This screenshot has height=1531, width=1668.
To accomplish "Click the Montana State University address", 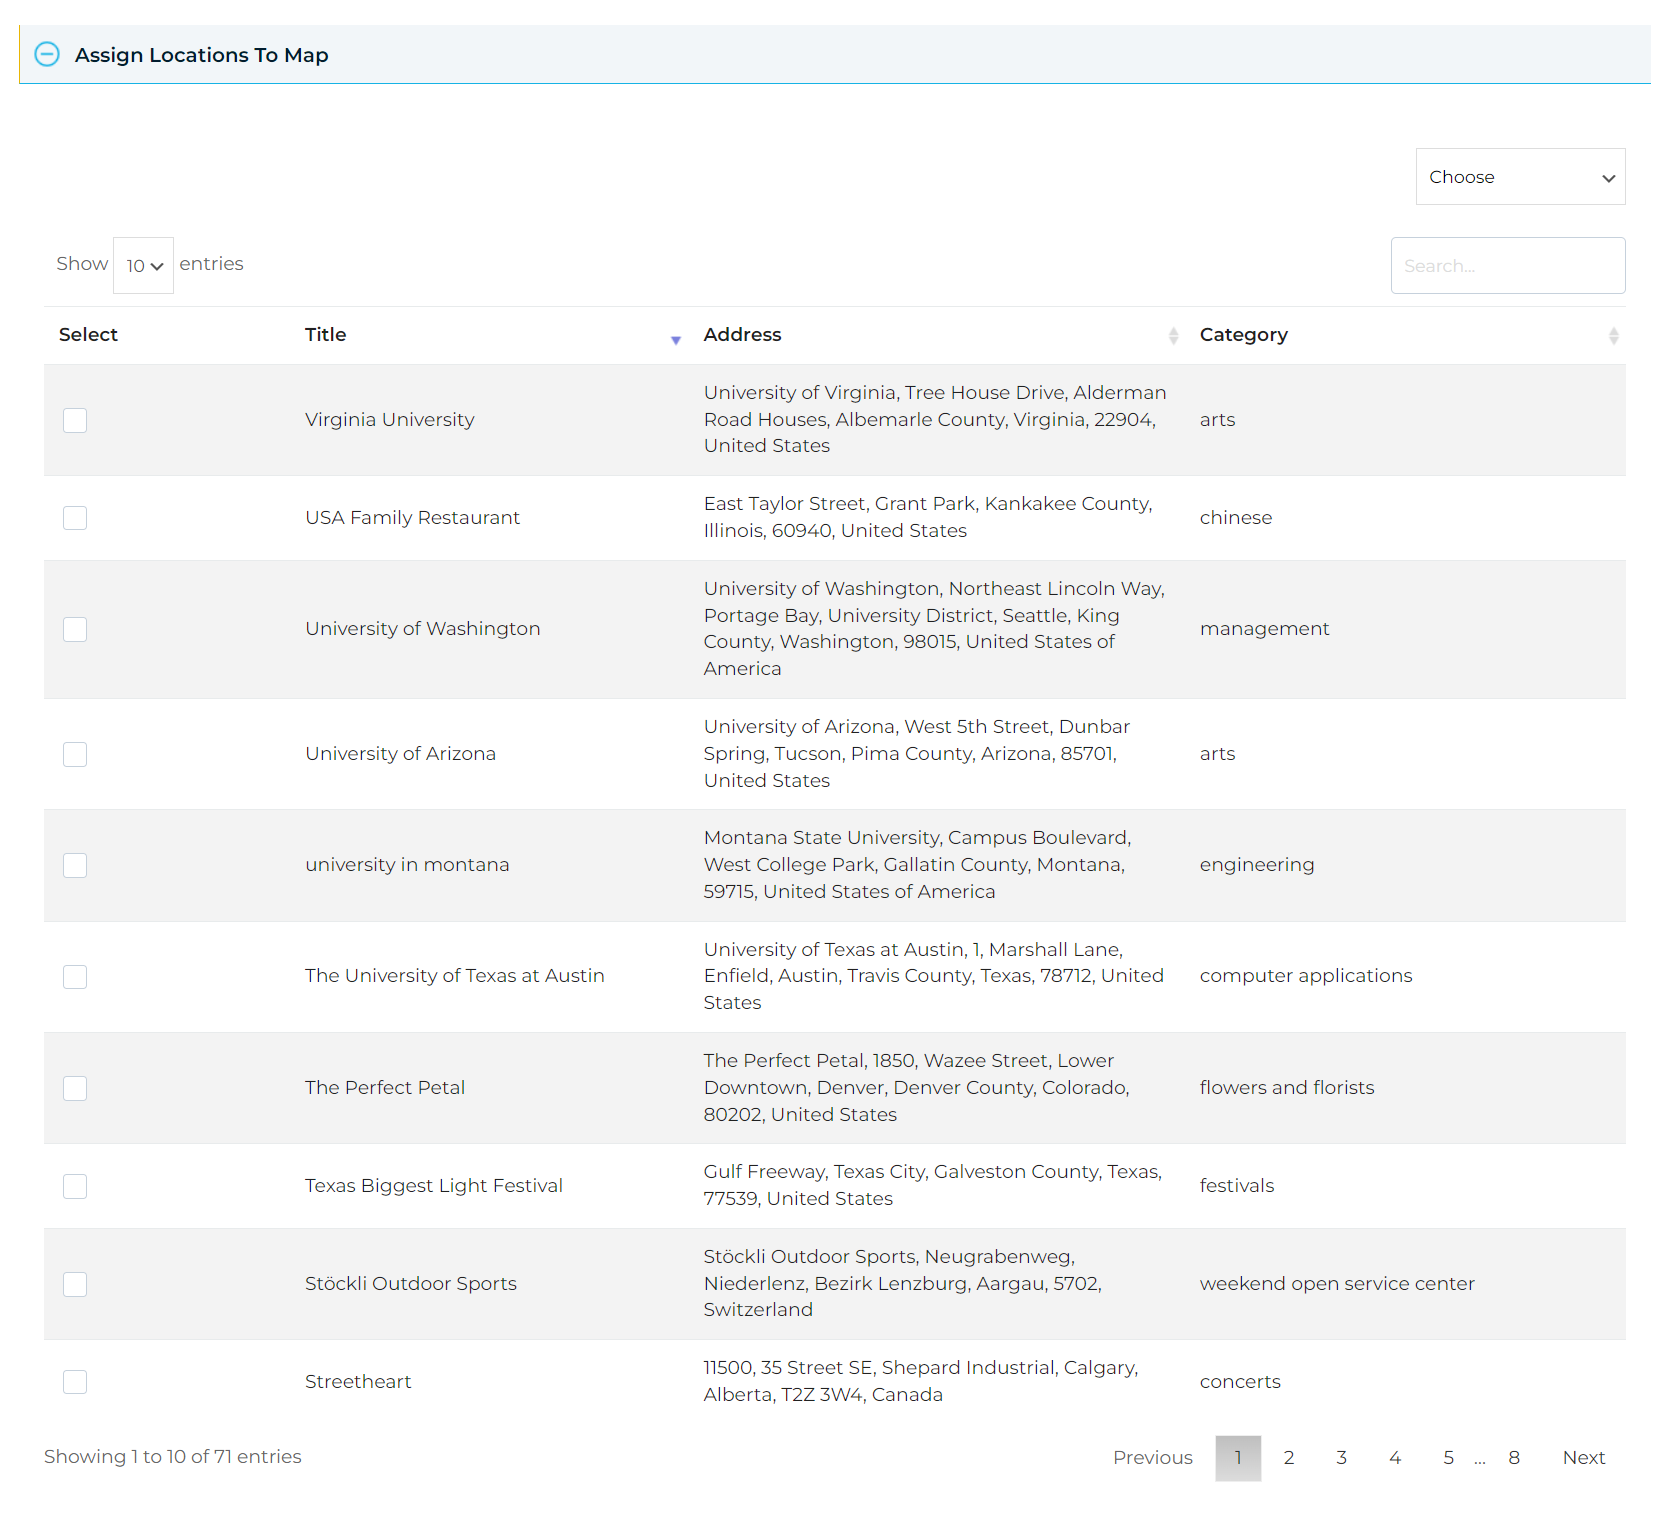I will [917, 865].
